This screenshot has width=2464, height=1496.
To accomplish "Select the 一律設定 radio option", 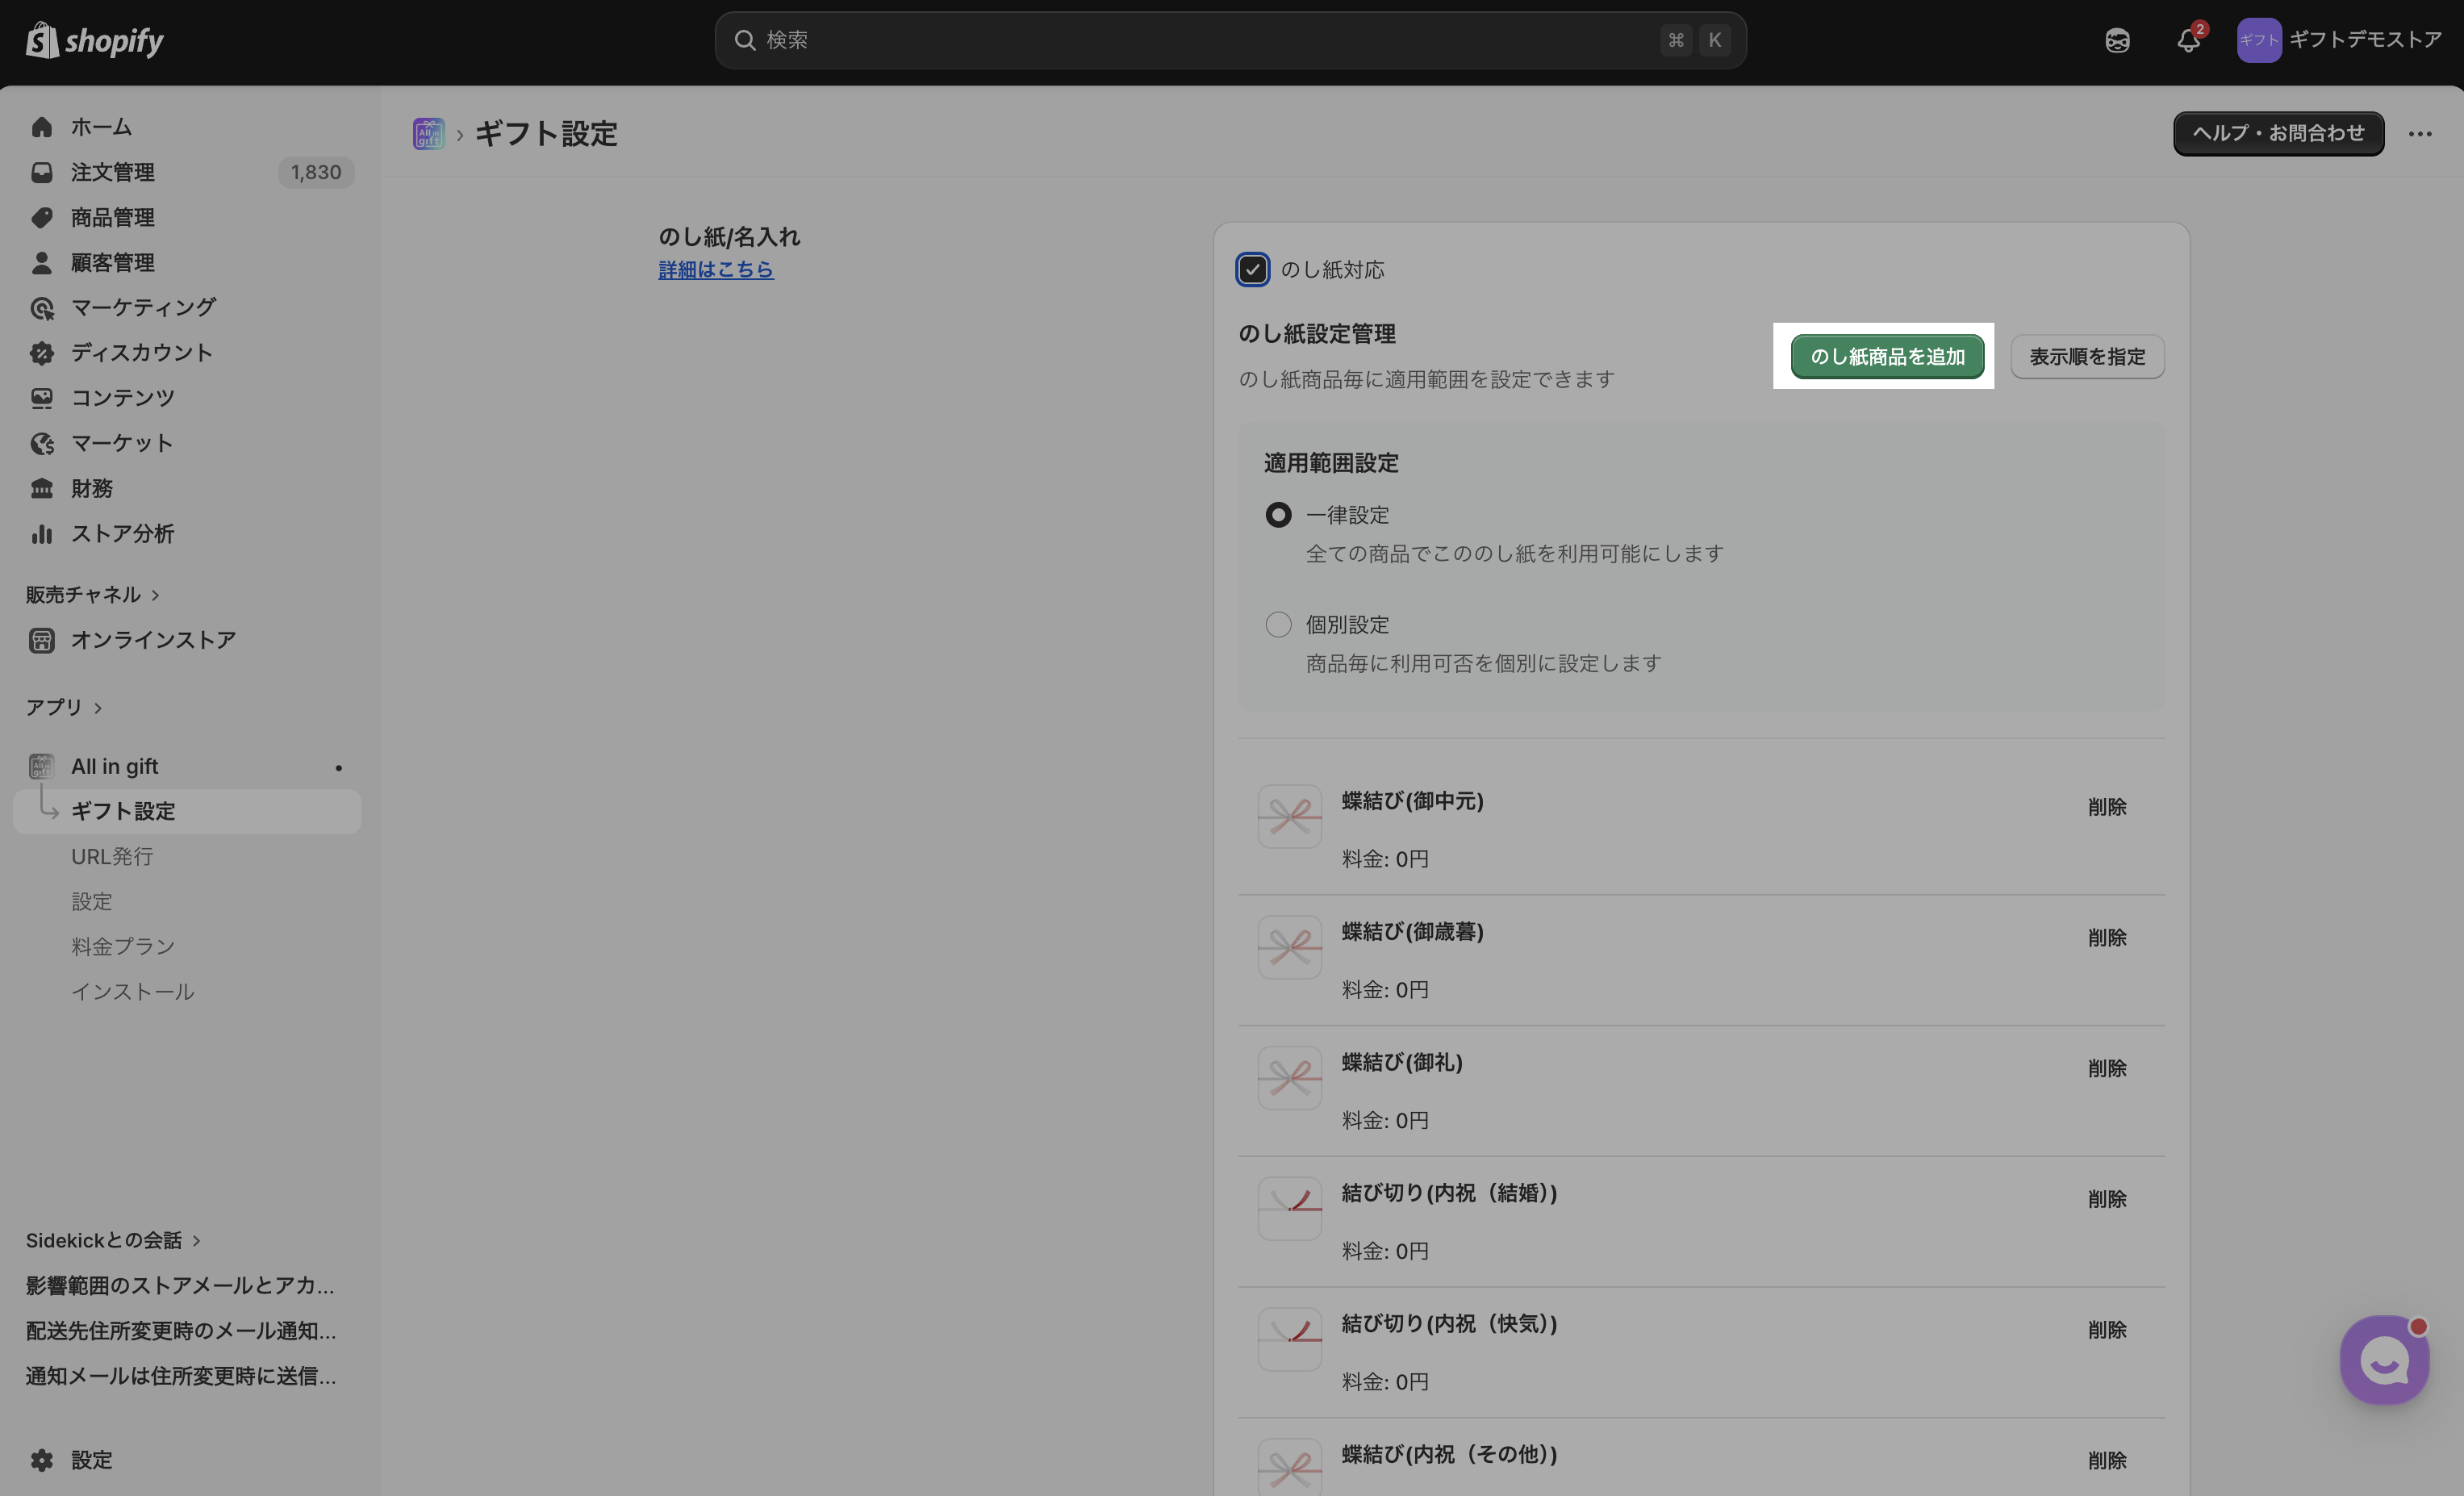I will 1278,515.
